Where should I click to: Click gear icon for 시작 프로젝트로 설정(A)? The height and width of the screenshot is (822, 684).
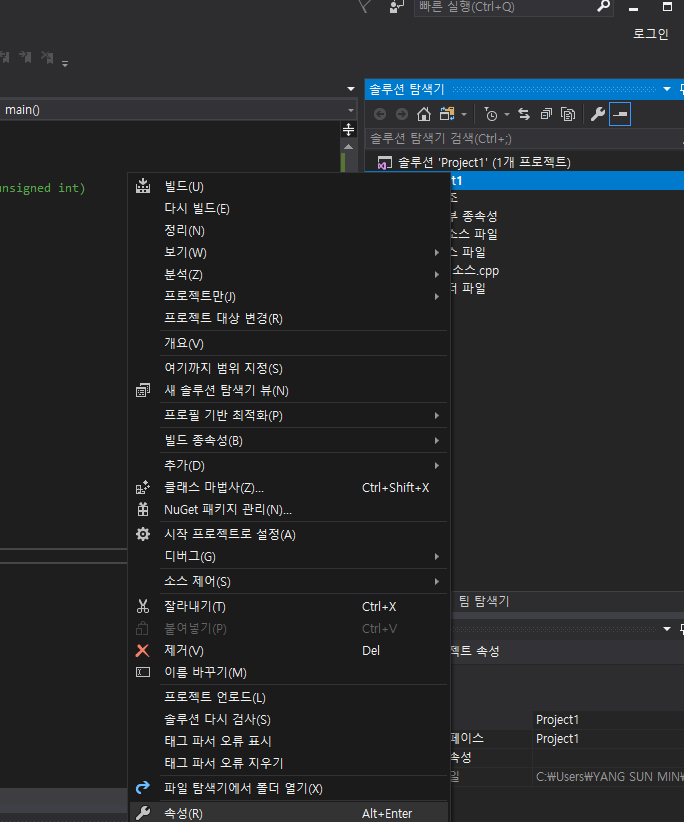coord(143,534)
